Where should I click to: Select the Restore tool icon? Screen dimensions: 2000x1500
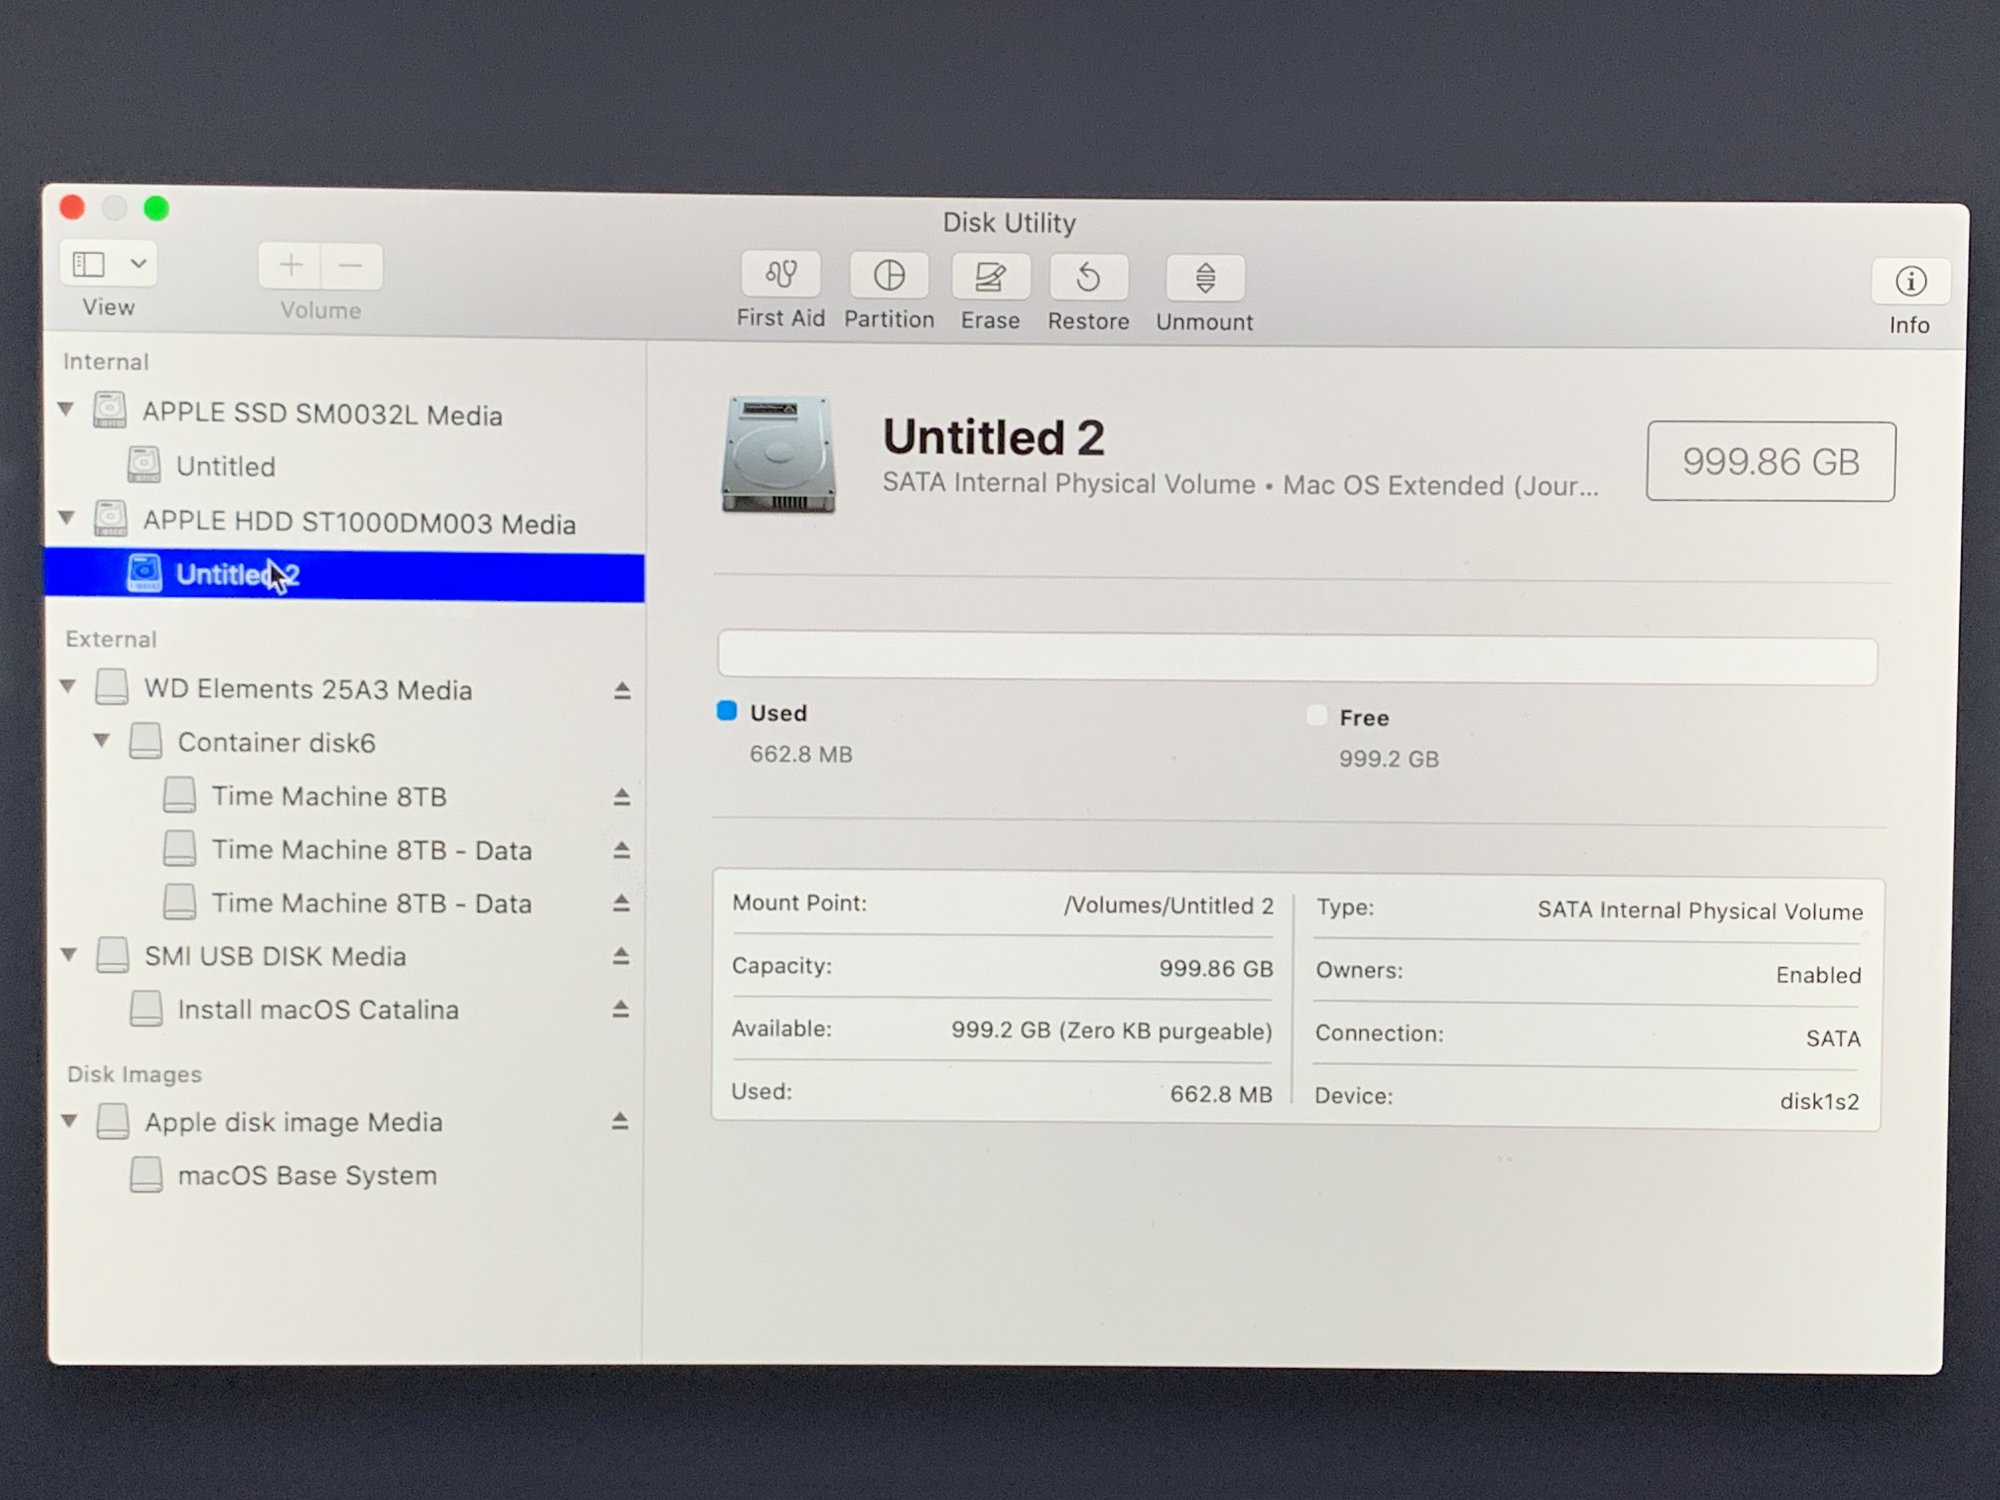point(1088,278)
